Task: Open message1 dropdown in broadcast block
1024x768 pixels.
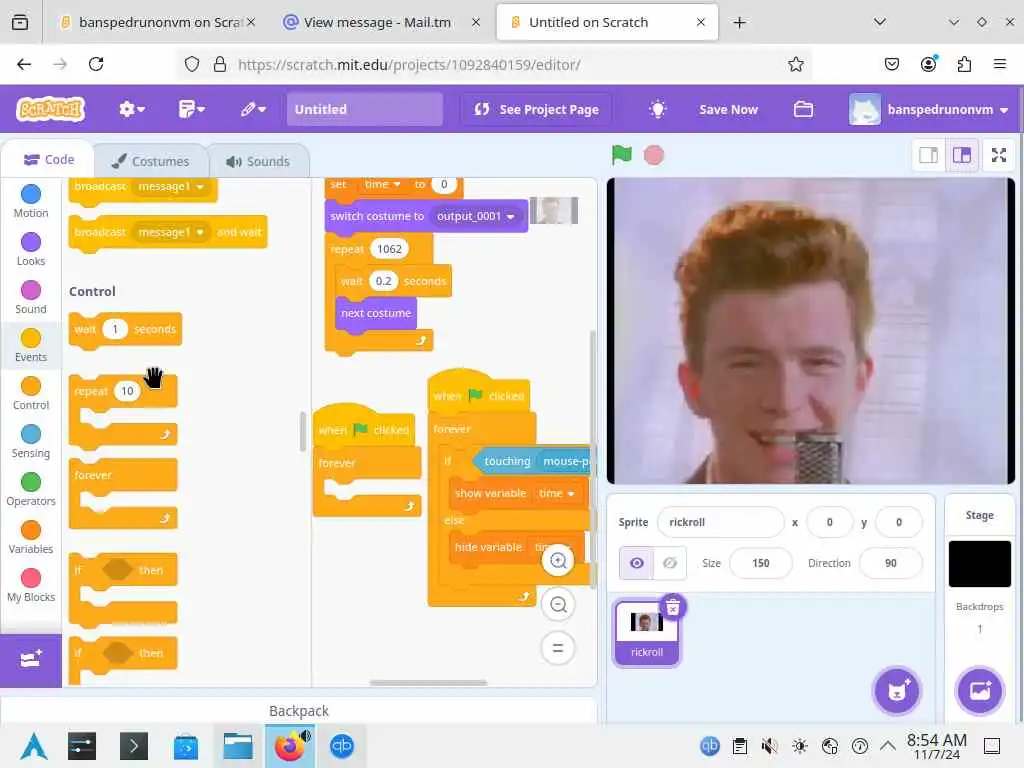Action: pyautogui.click(x=171, y=187)
